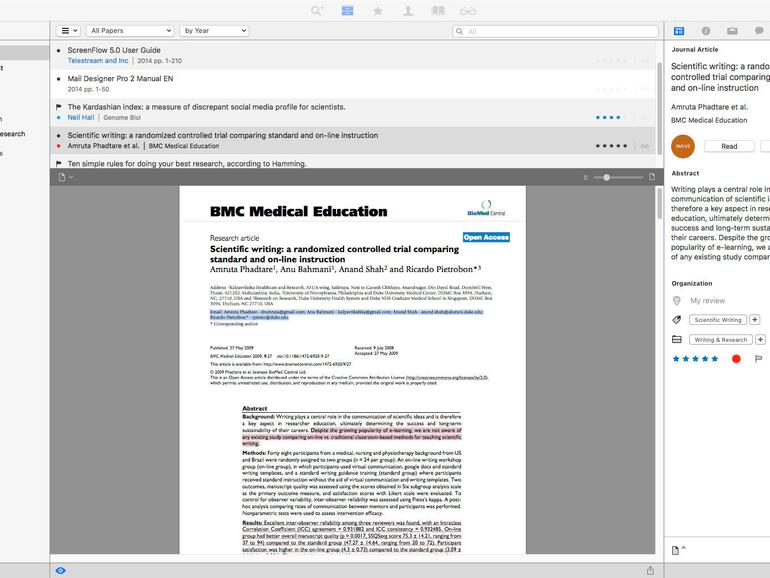Click the red color label swatch
The height and width of the screenshot is (578, 770).
coord(736,359)
